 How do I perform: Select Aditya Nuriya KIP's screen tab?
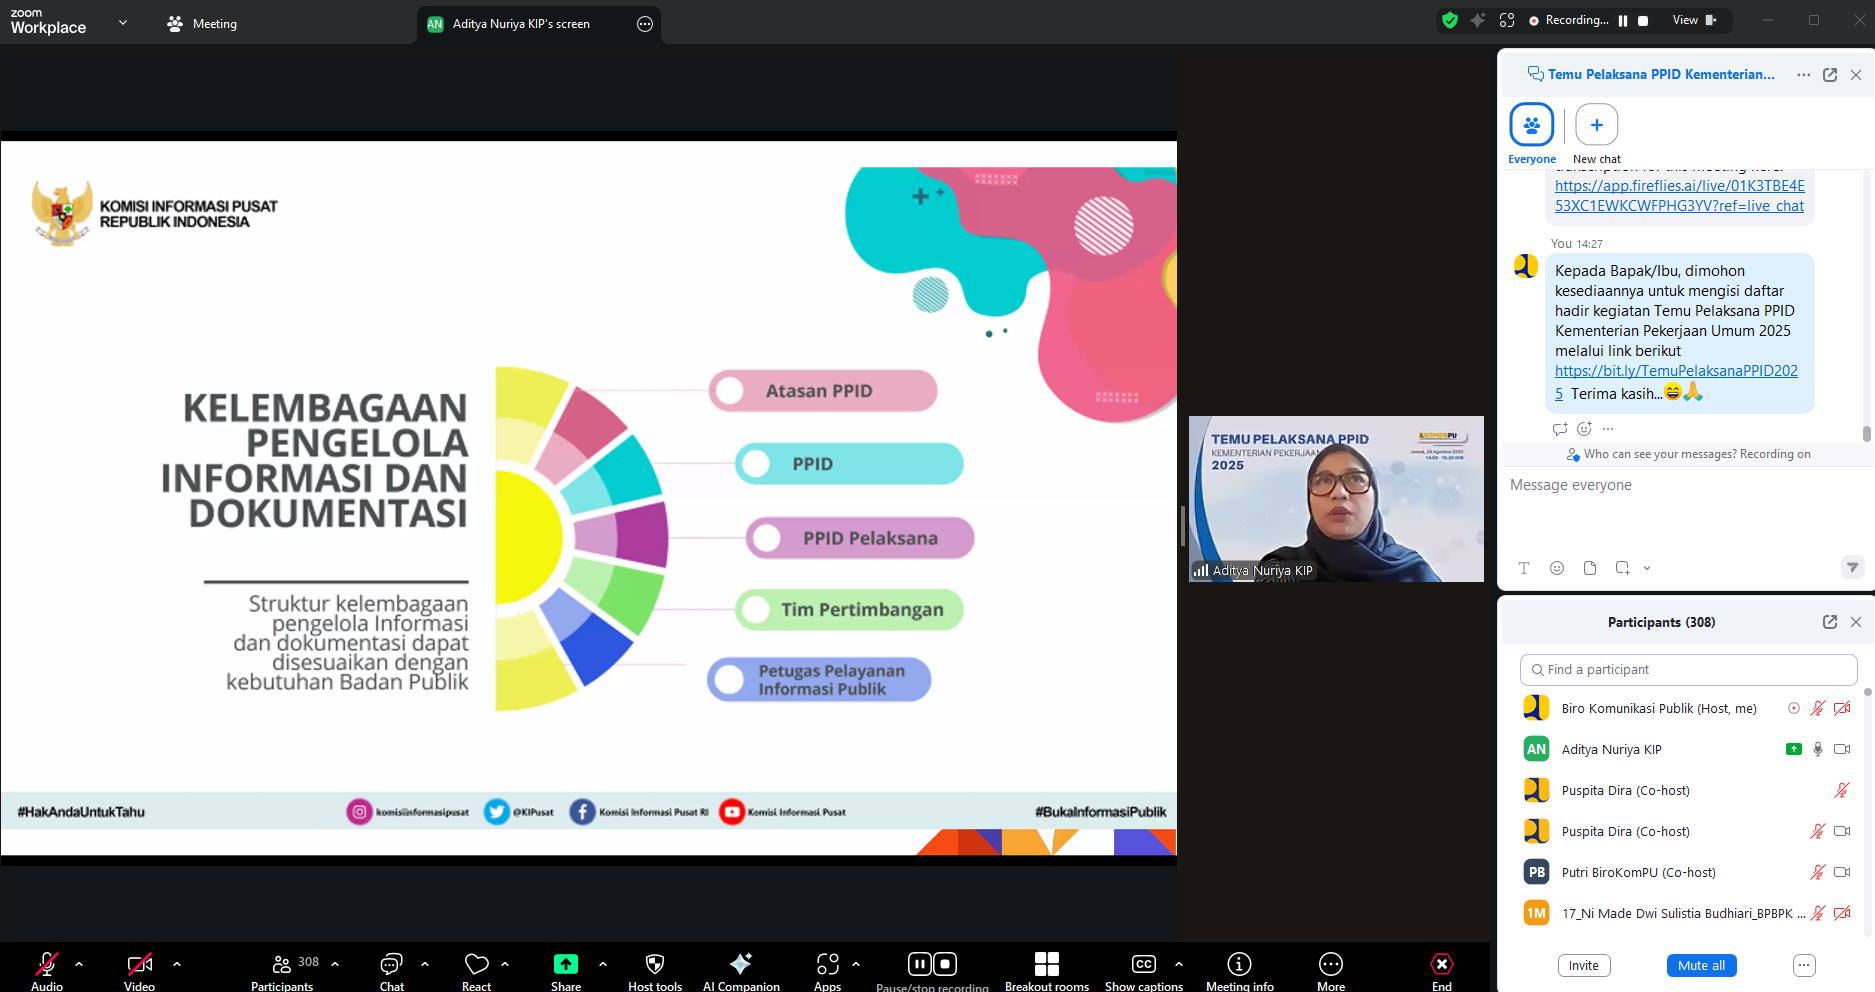(x=521, y=24)
